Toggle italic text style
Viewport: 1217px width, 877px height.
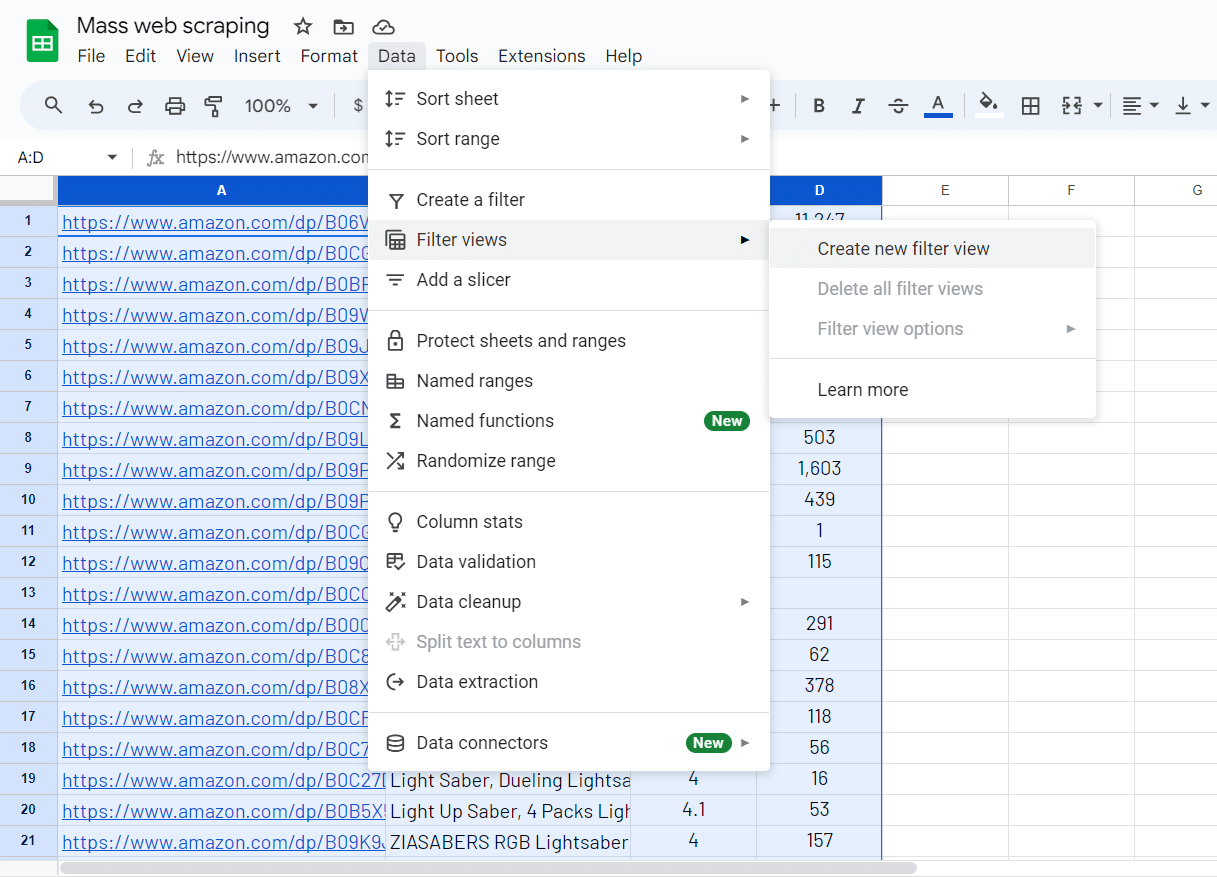pyautogui.click(x=857, y=106)
